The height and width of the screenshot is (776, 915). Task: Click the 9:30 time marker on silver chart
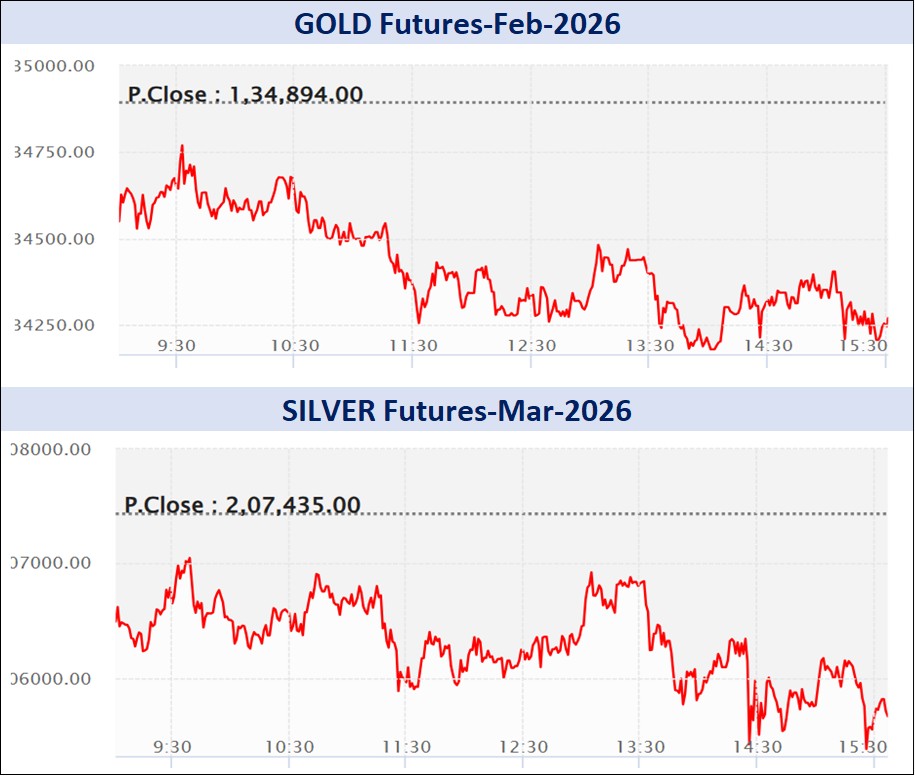point(173,747)
